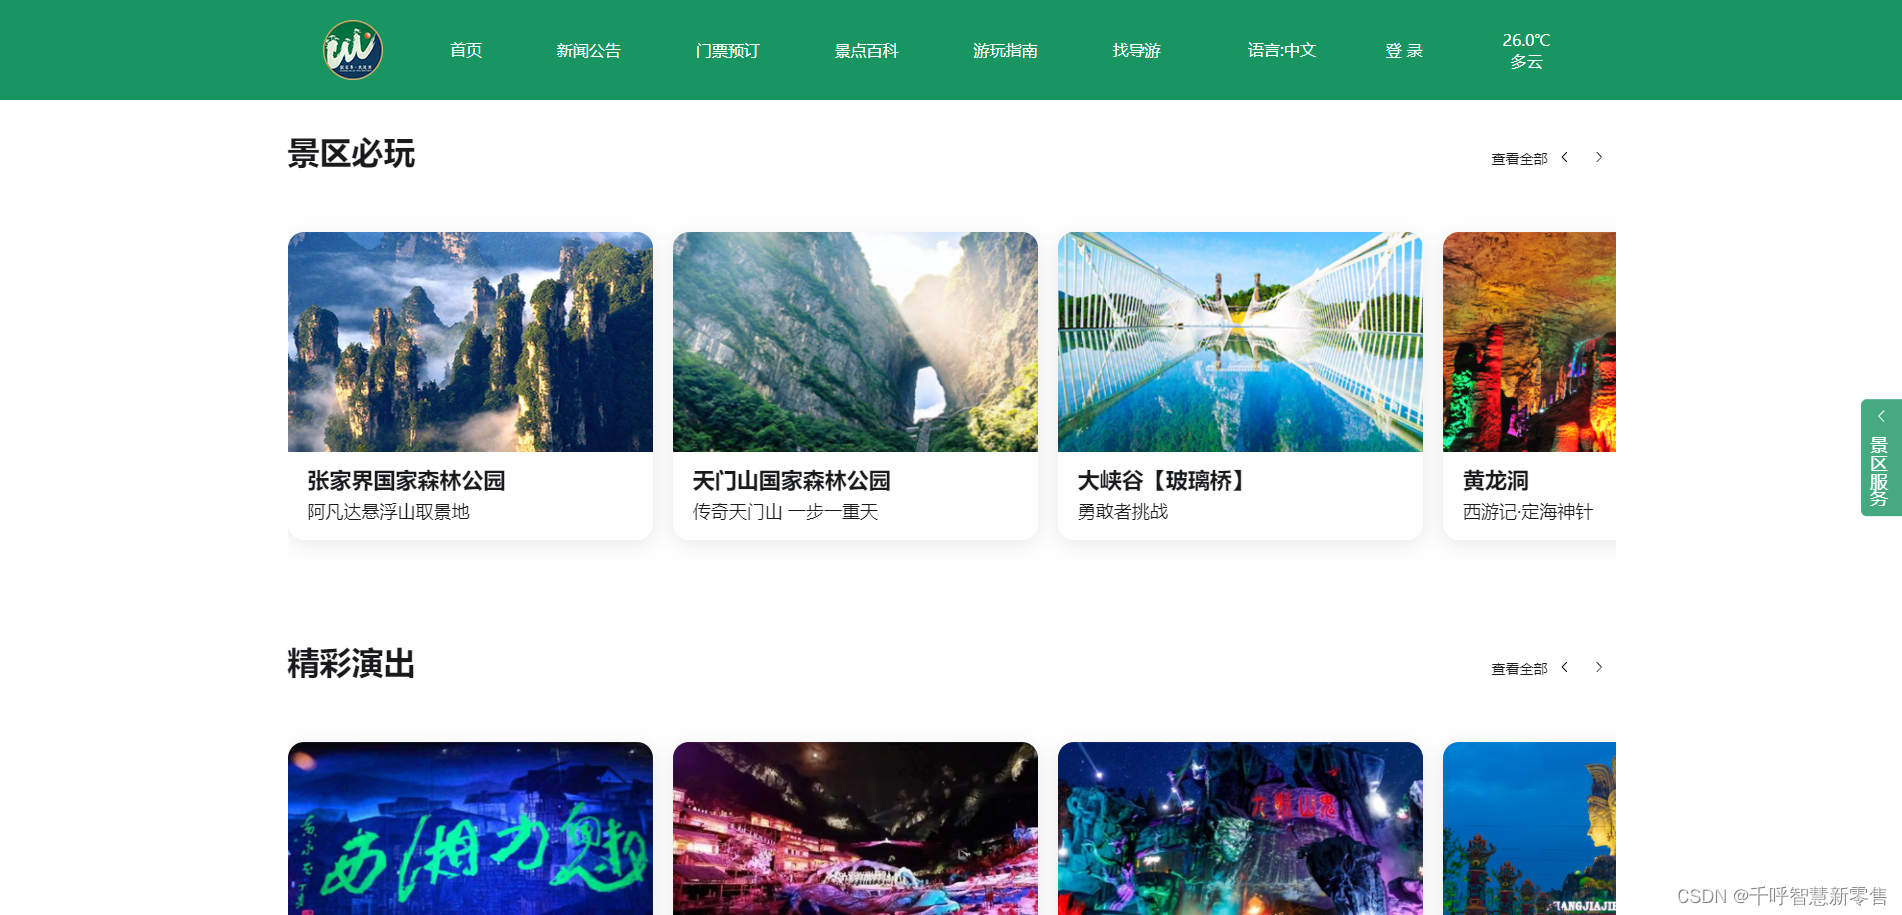The image size is (1902, 915).
Task: Open the 大峡谷【玻璃桥】 card image
Action: click(1240, 342)
